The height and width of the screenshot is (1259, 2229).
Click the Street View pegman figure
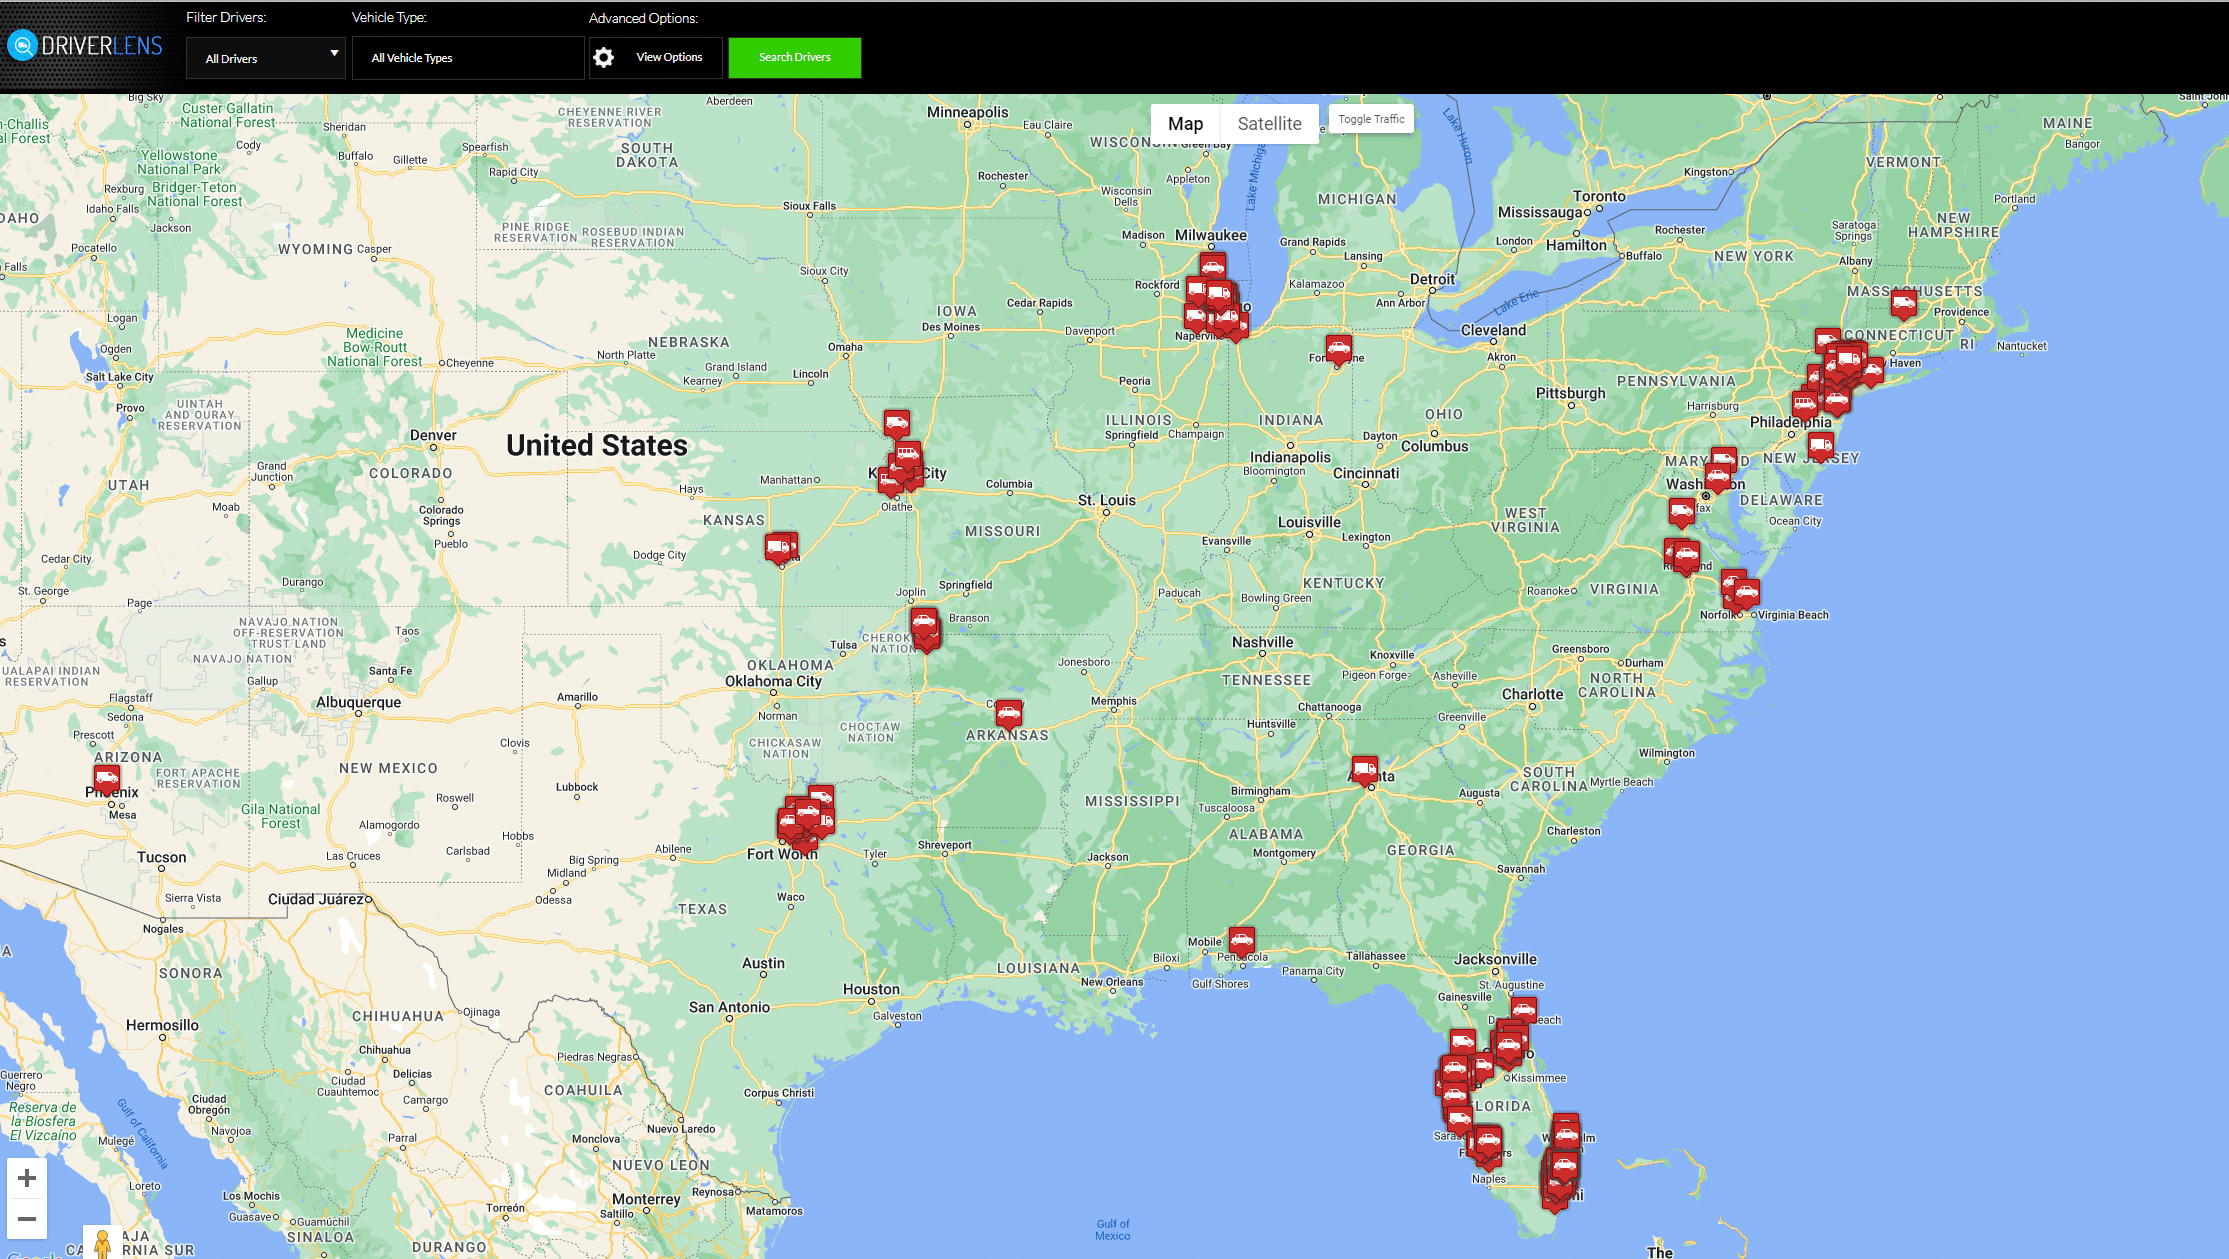point(101,1243)
